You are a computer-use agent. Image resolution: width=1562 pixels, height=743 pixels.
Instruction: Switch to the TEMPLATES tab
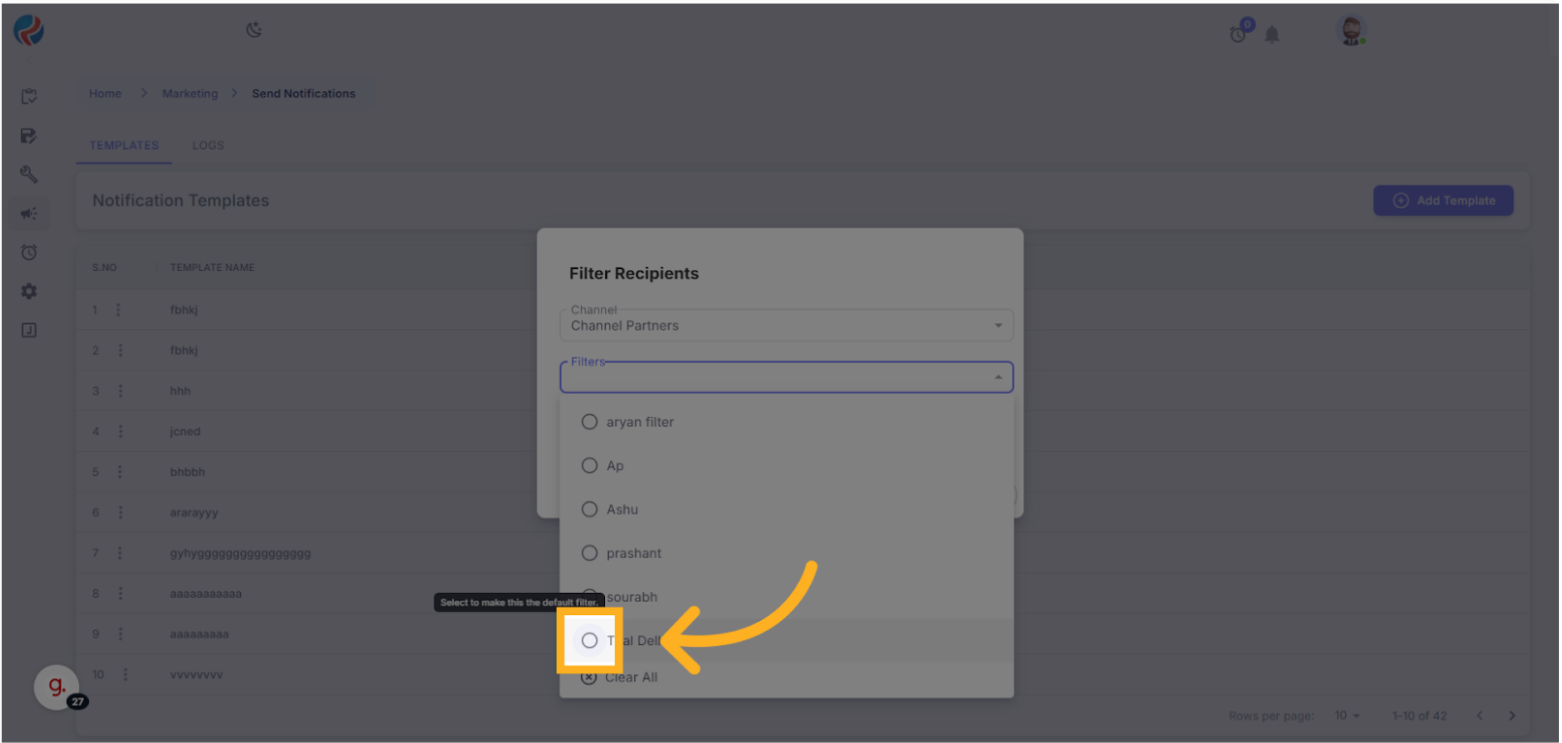point(124,145)
